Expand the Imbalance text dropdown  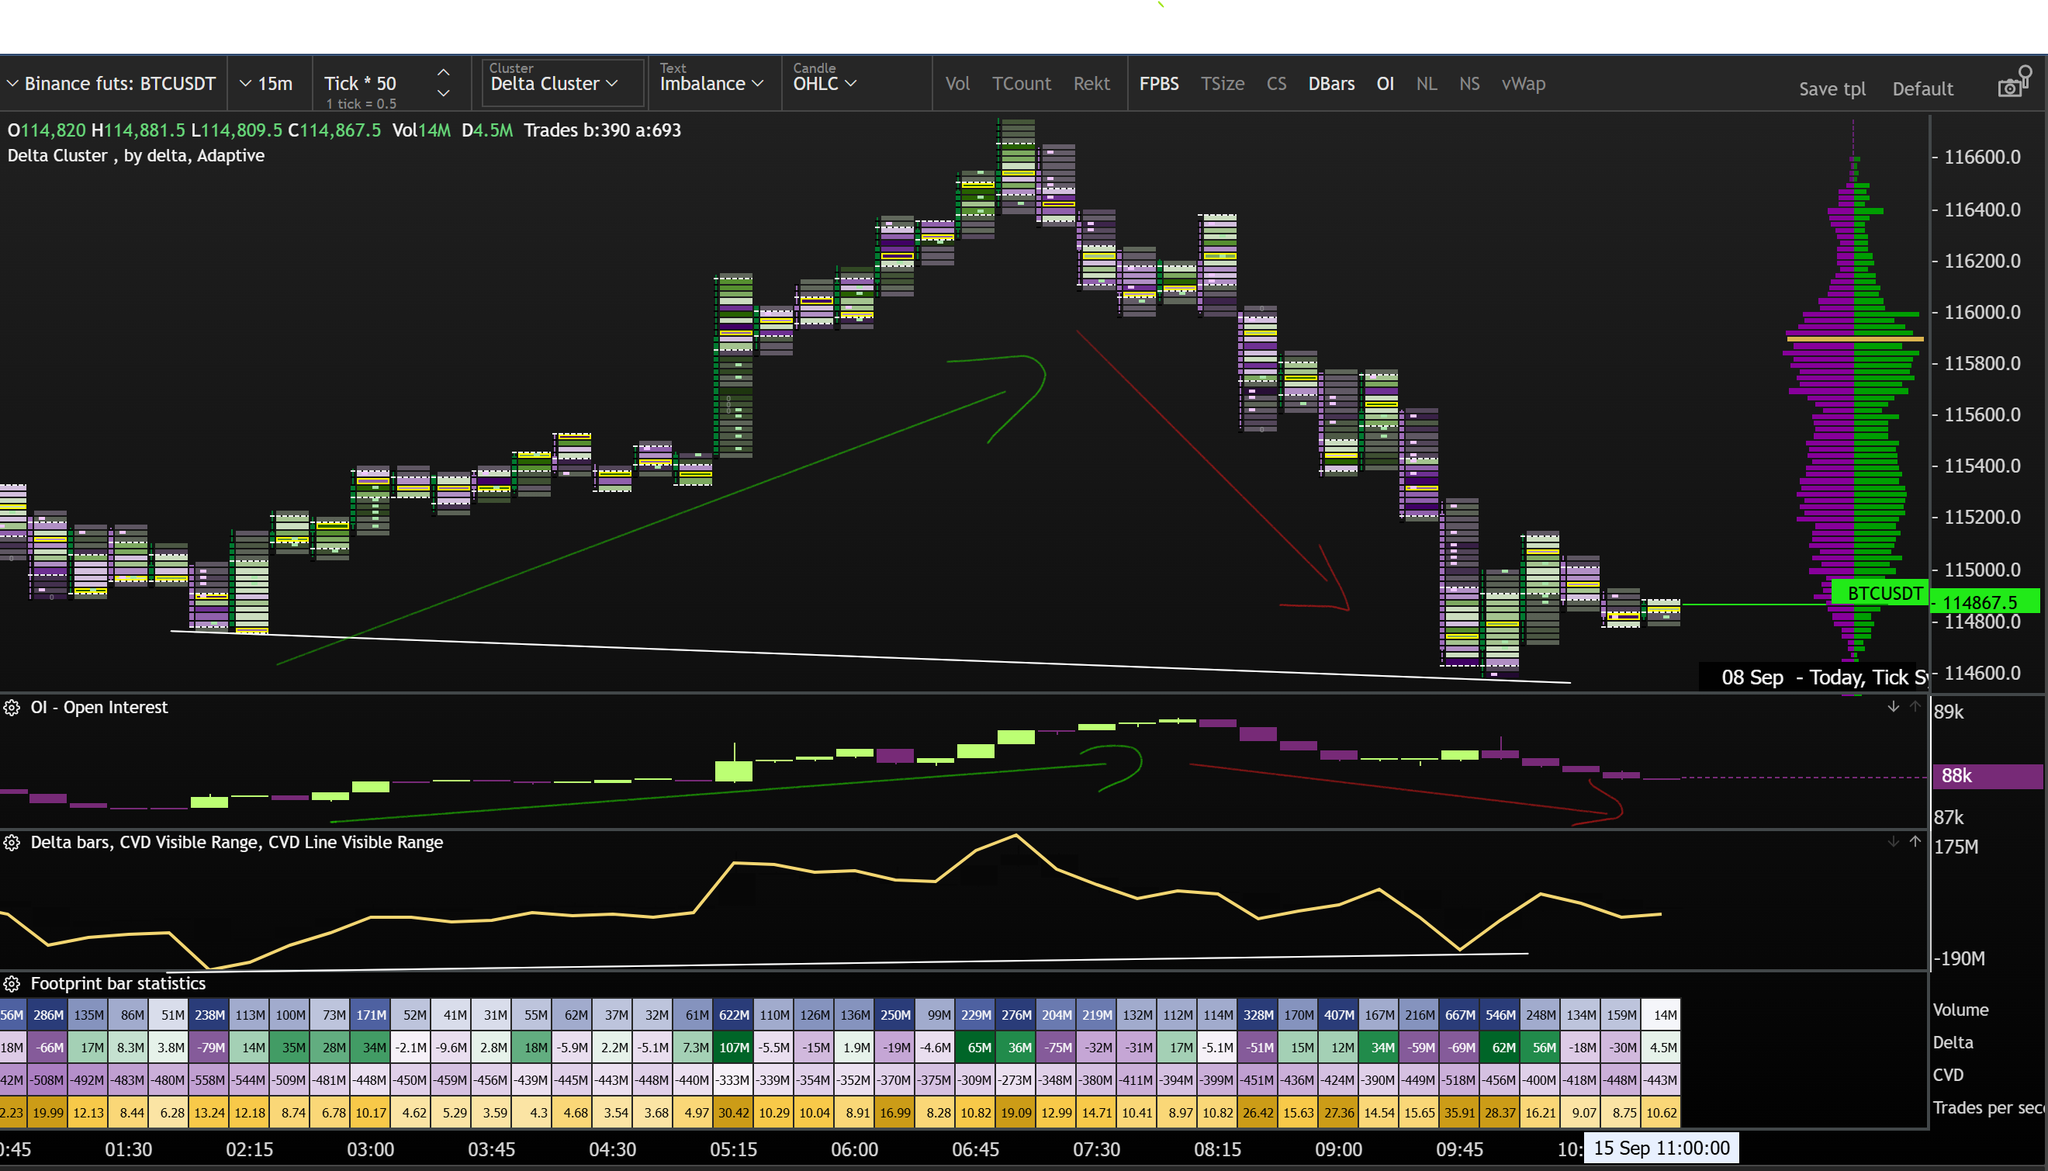[x=711, y=84]
